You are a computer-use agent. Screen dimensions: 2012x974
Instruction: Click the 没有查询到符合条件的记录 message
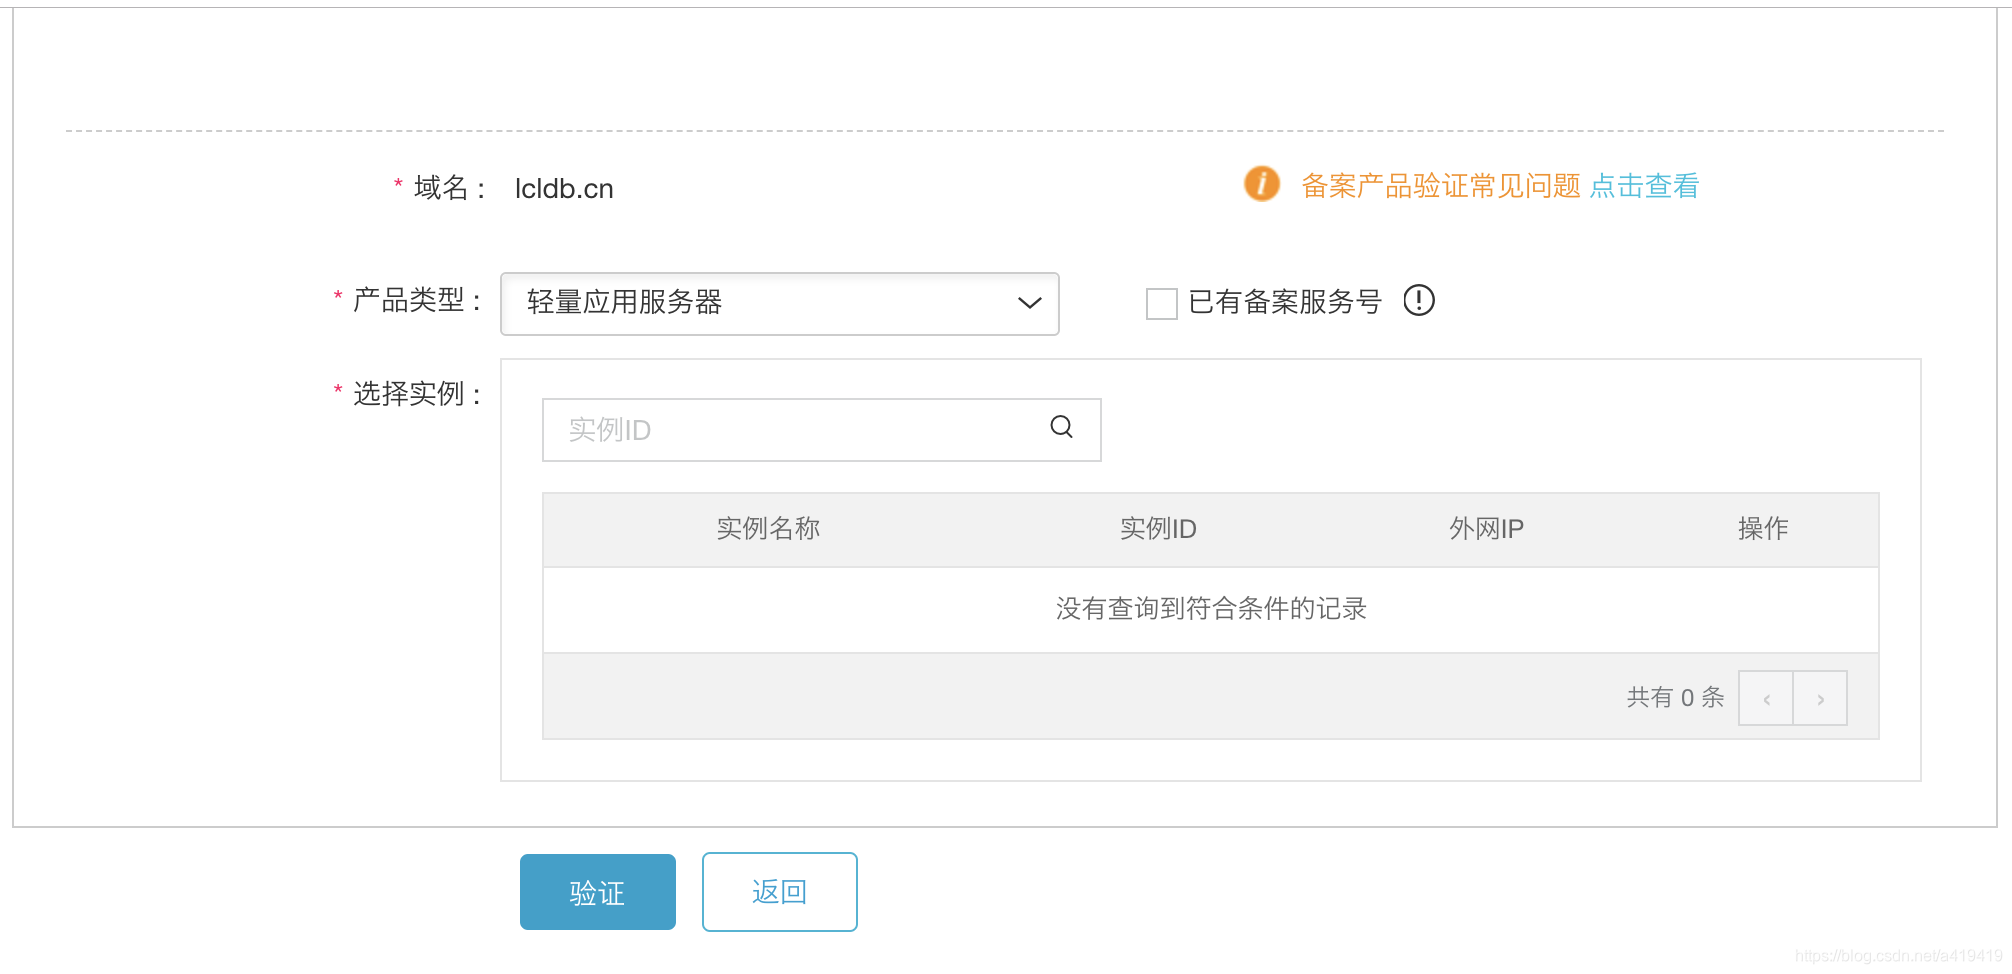coord(1211,608)
